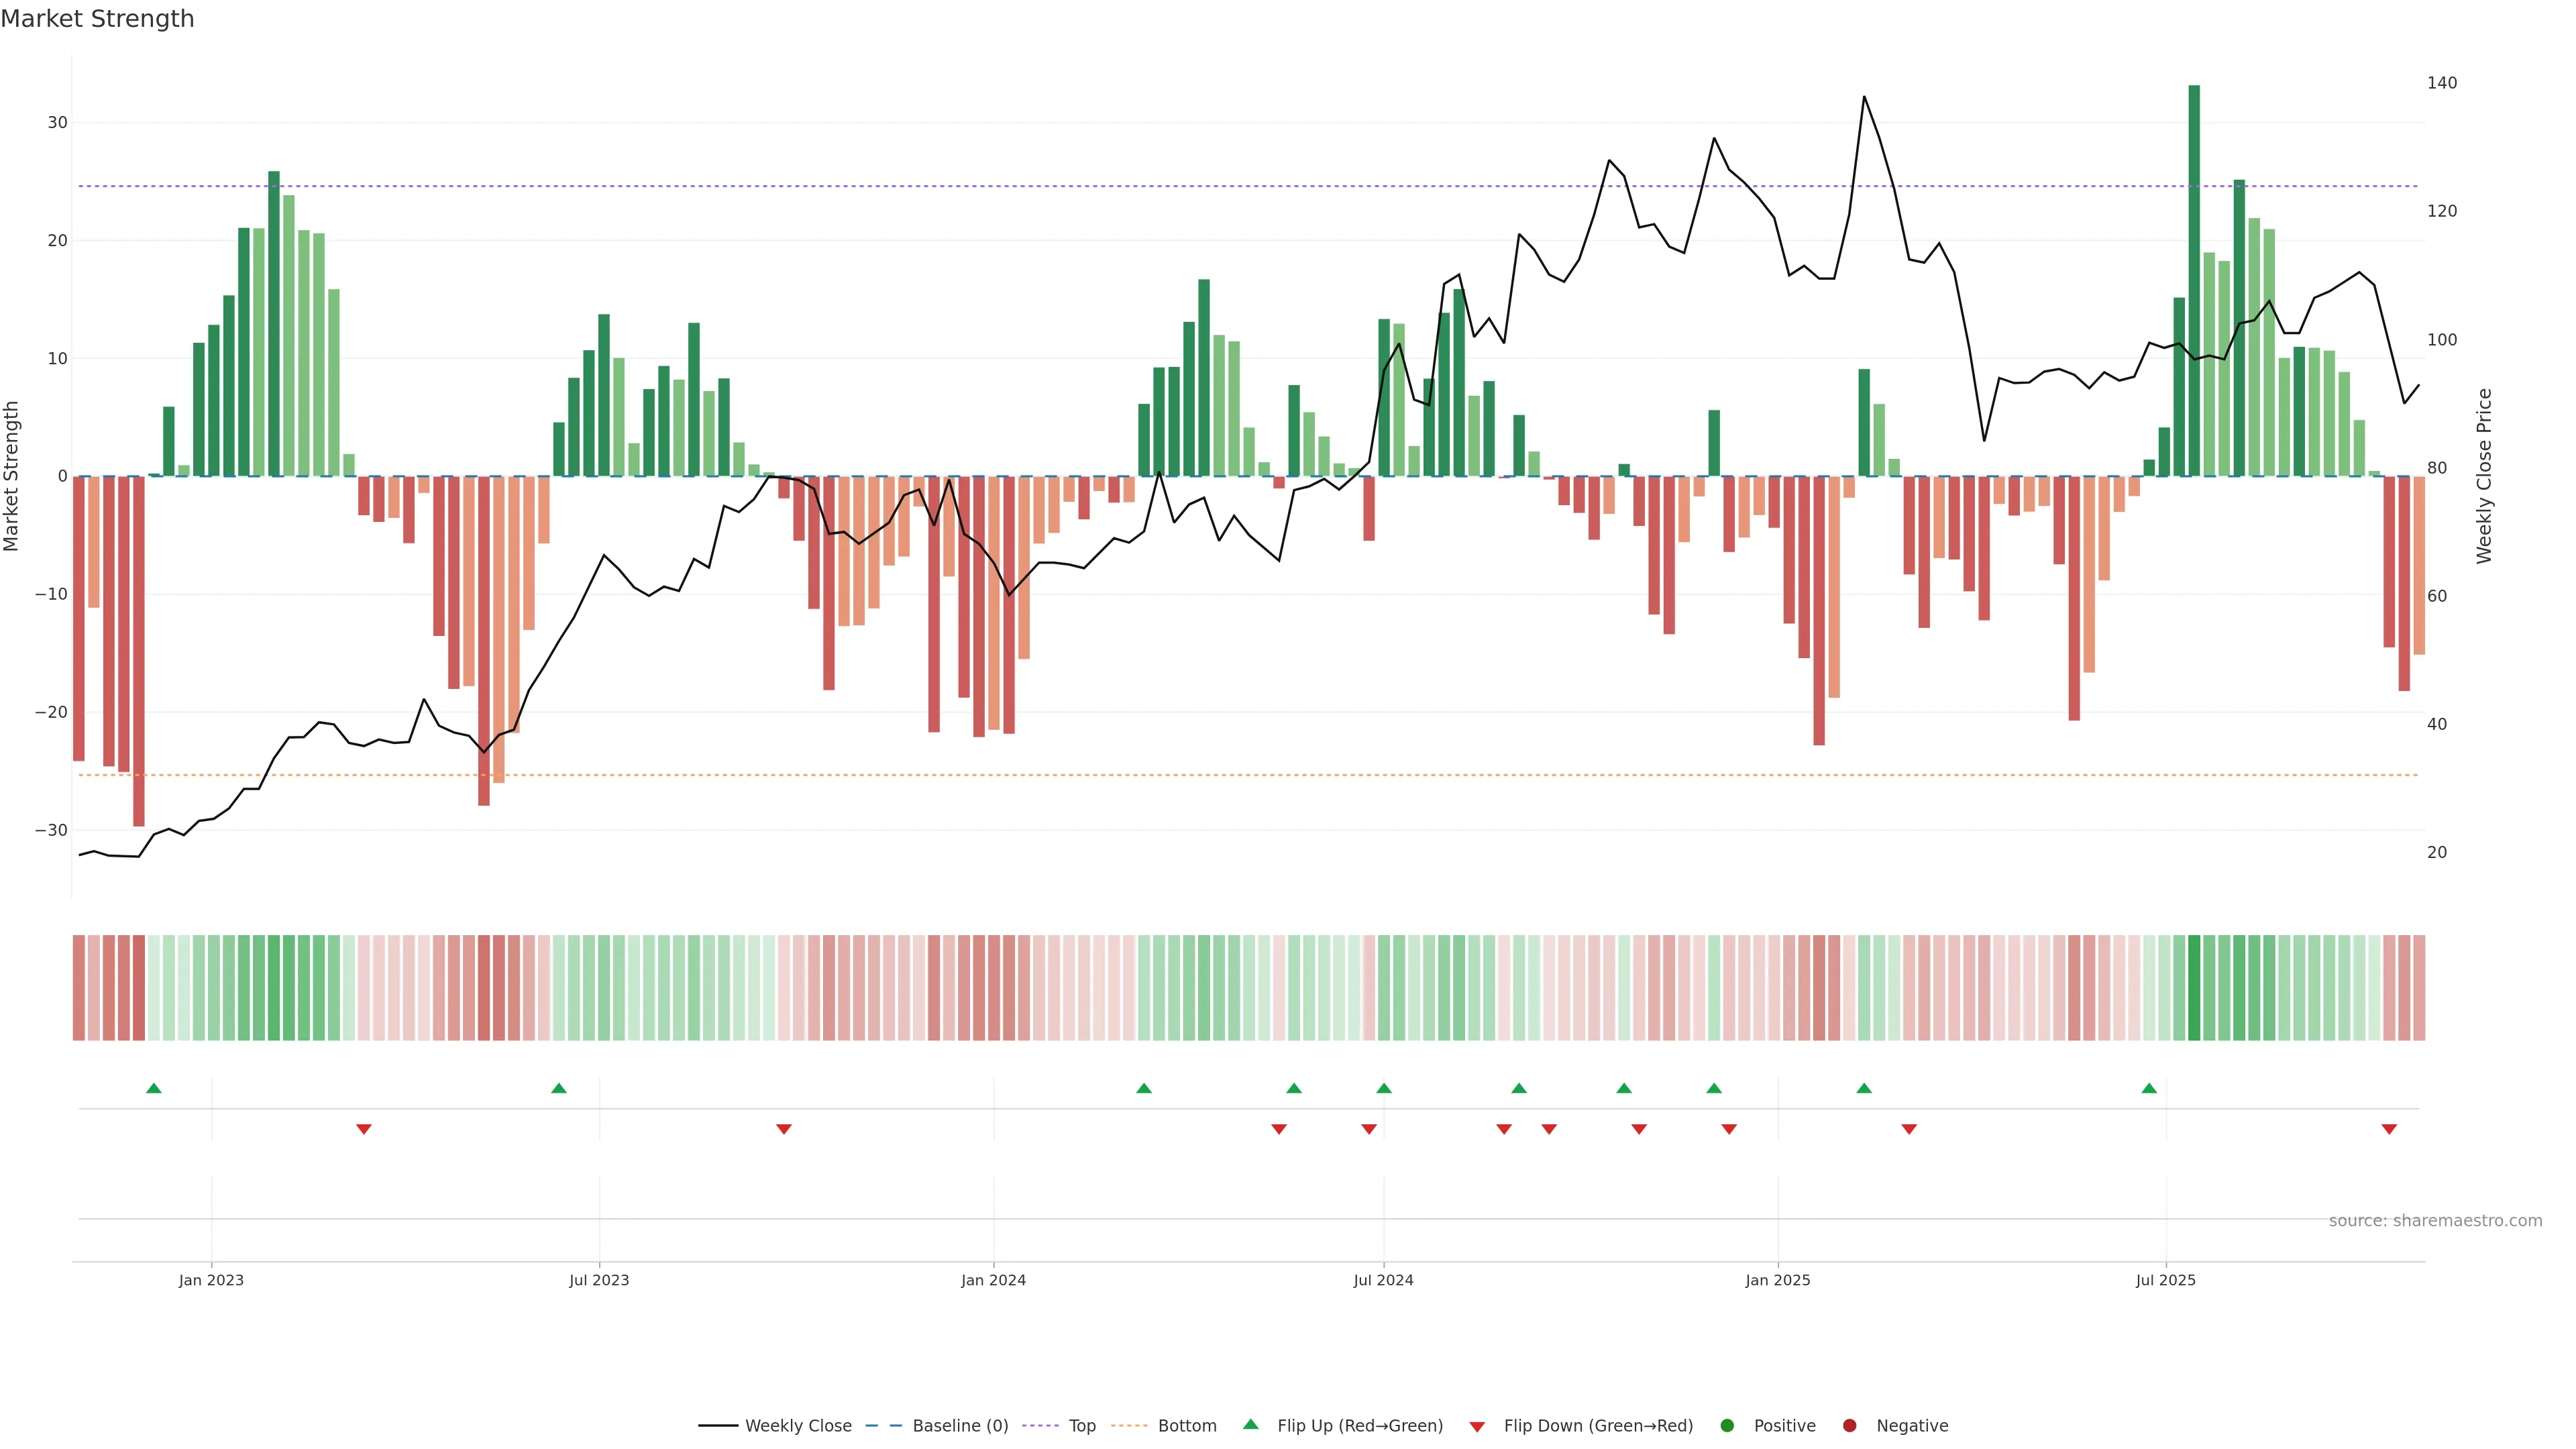Click the Market Strength chart title
The width and height of the screenshot is (2576, 1449).
97,19
